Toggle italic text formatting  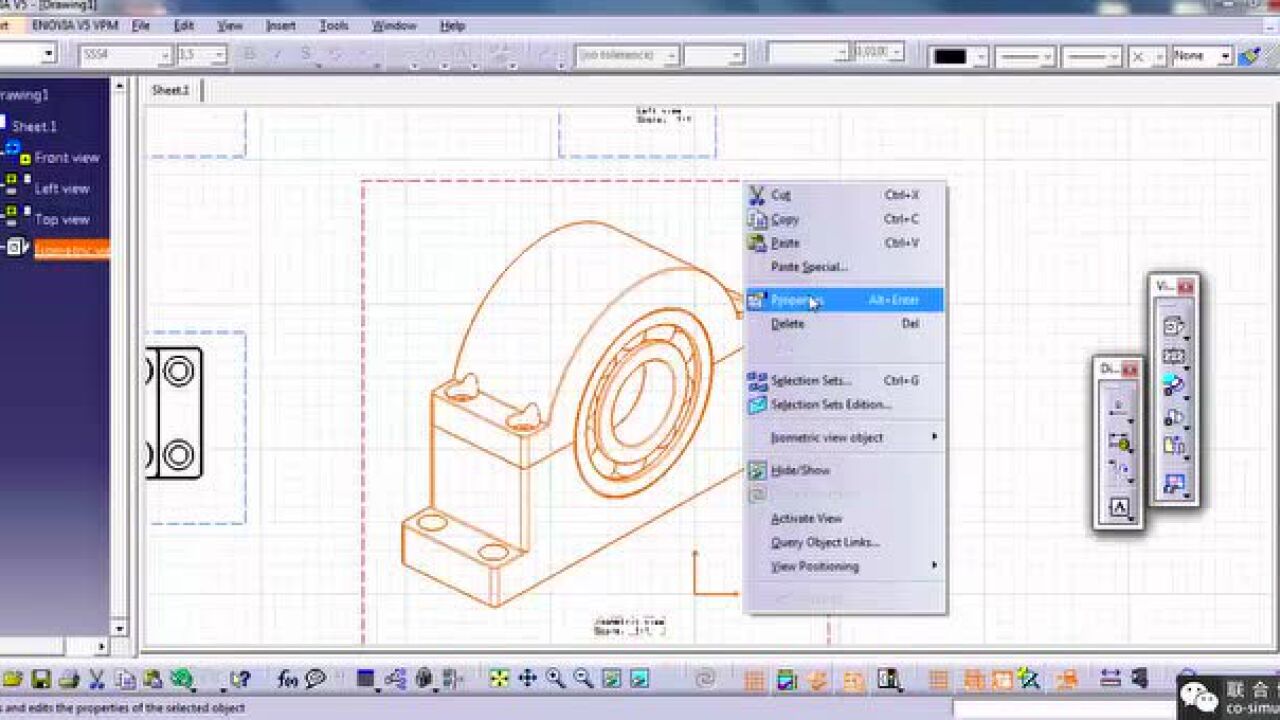(x=276, y=55)
